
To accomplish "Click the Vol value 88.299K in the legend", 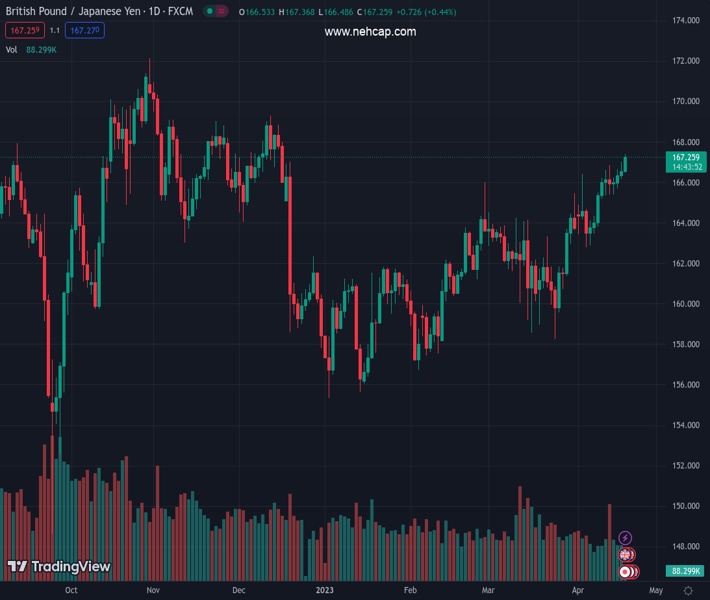I will click(x=41, y=50).
